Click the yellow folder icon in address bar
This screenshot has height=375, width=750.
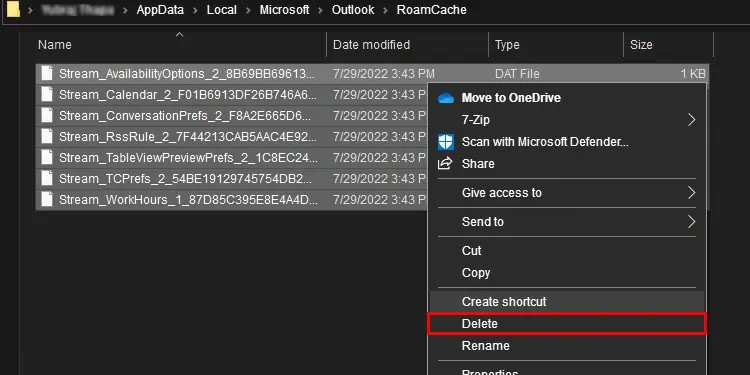pos(13,9)
